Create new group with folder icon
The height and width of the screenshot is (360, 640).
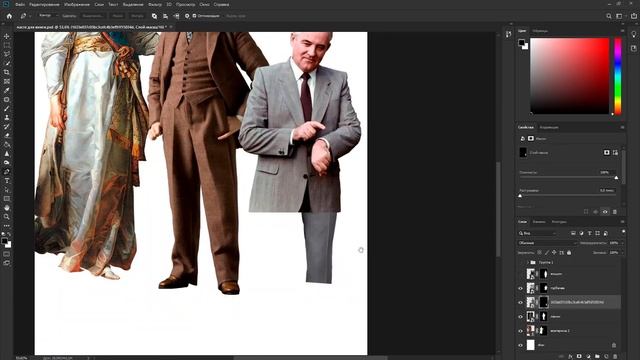(x=597, y=356)
